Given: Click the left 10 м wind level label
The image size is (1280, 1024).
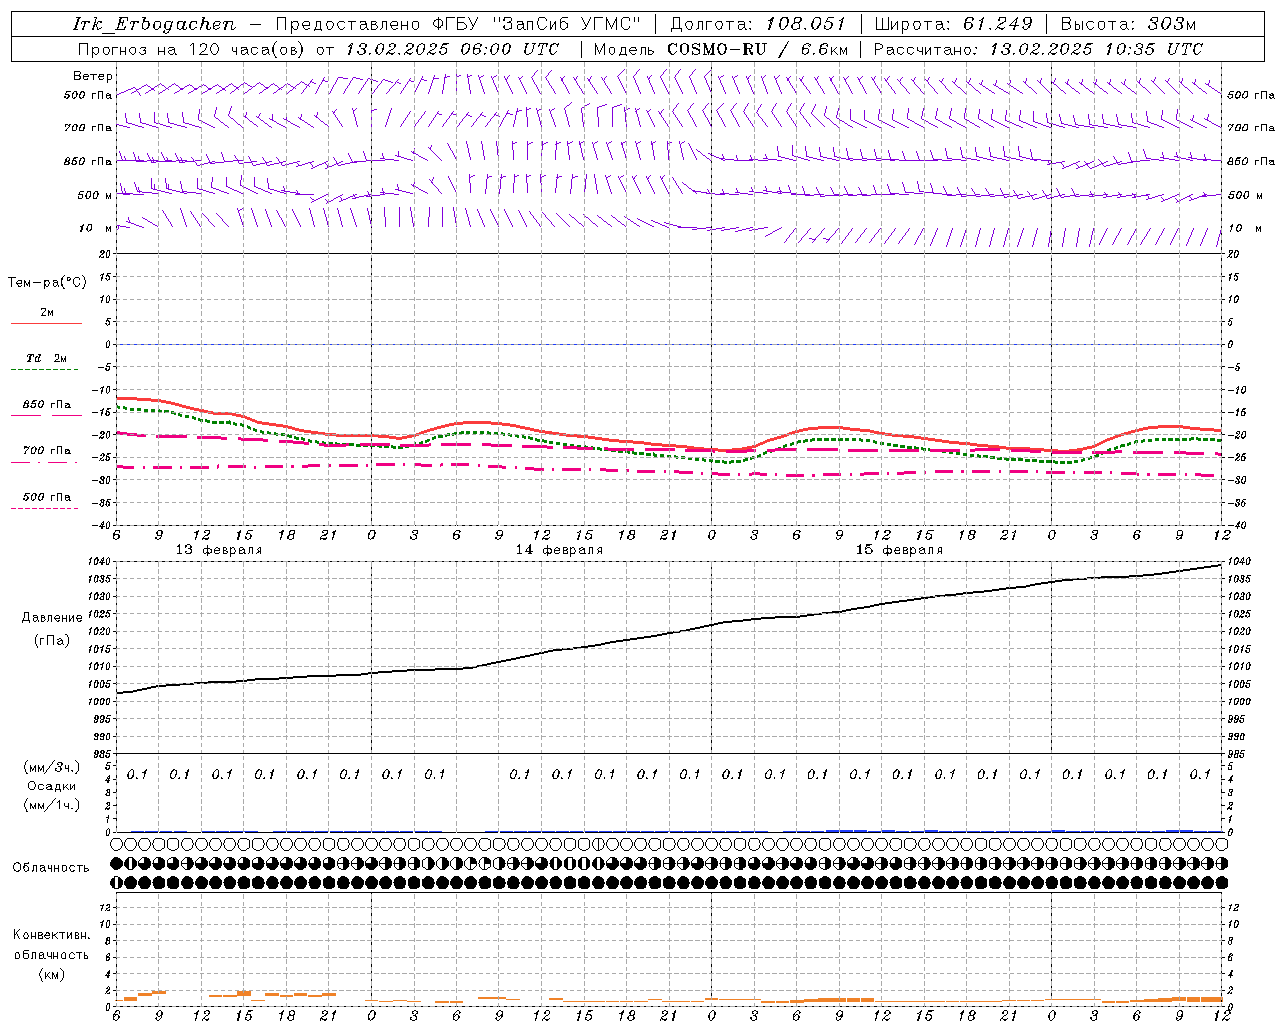Looking at the screenshot, I should pos(95,228).
